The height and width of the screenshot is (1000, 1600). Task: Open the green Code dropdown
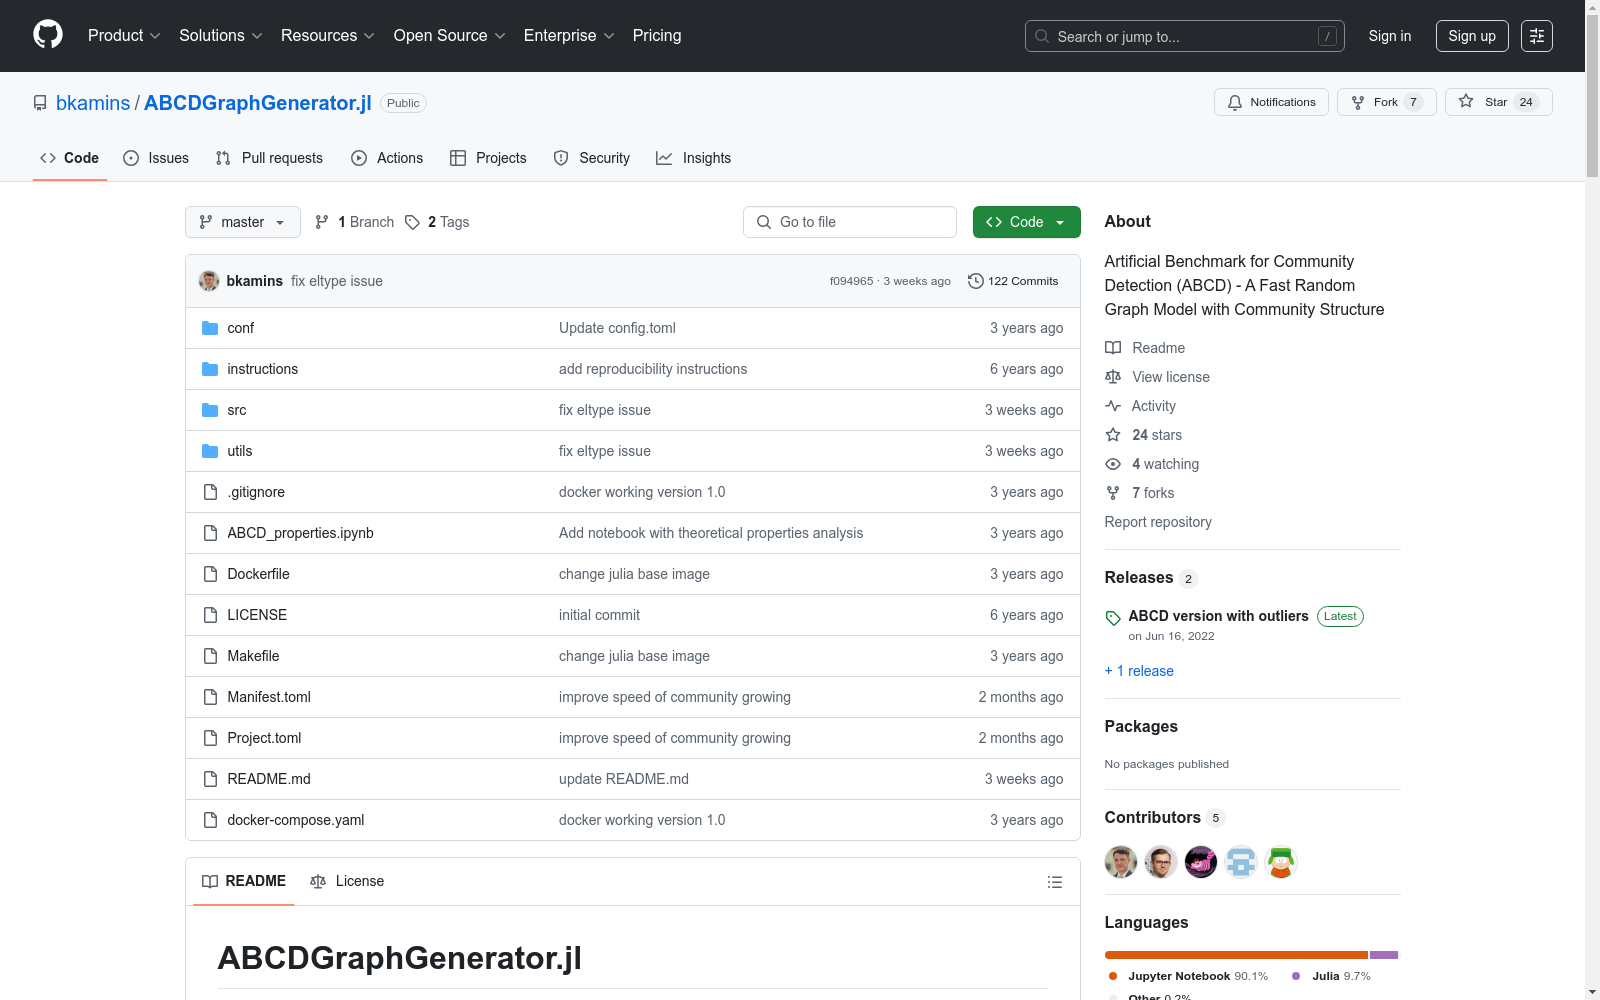coord(1026,222)
